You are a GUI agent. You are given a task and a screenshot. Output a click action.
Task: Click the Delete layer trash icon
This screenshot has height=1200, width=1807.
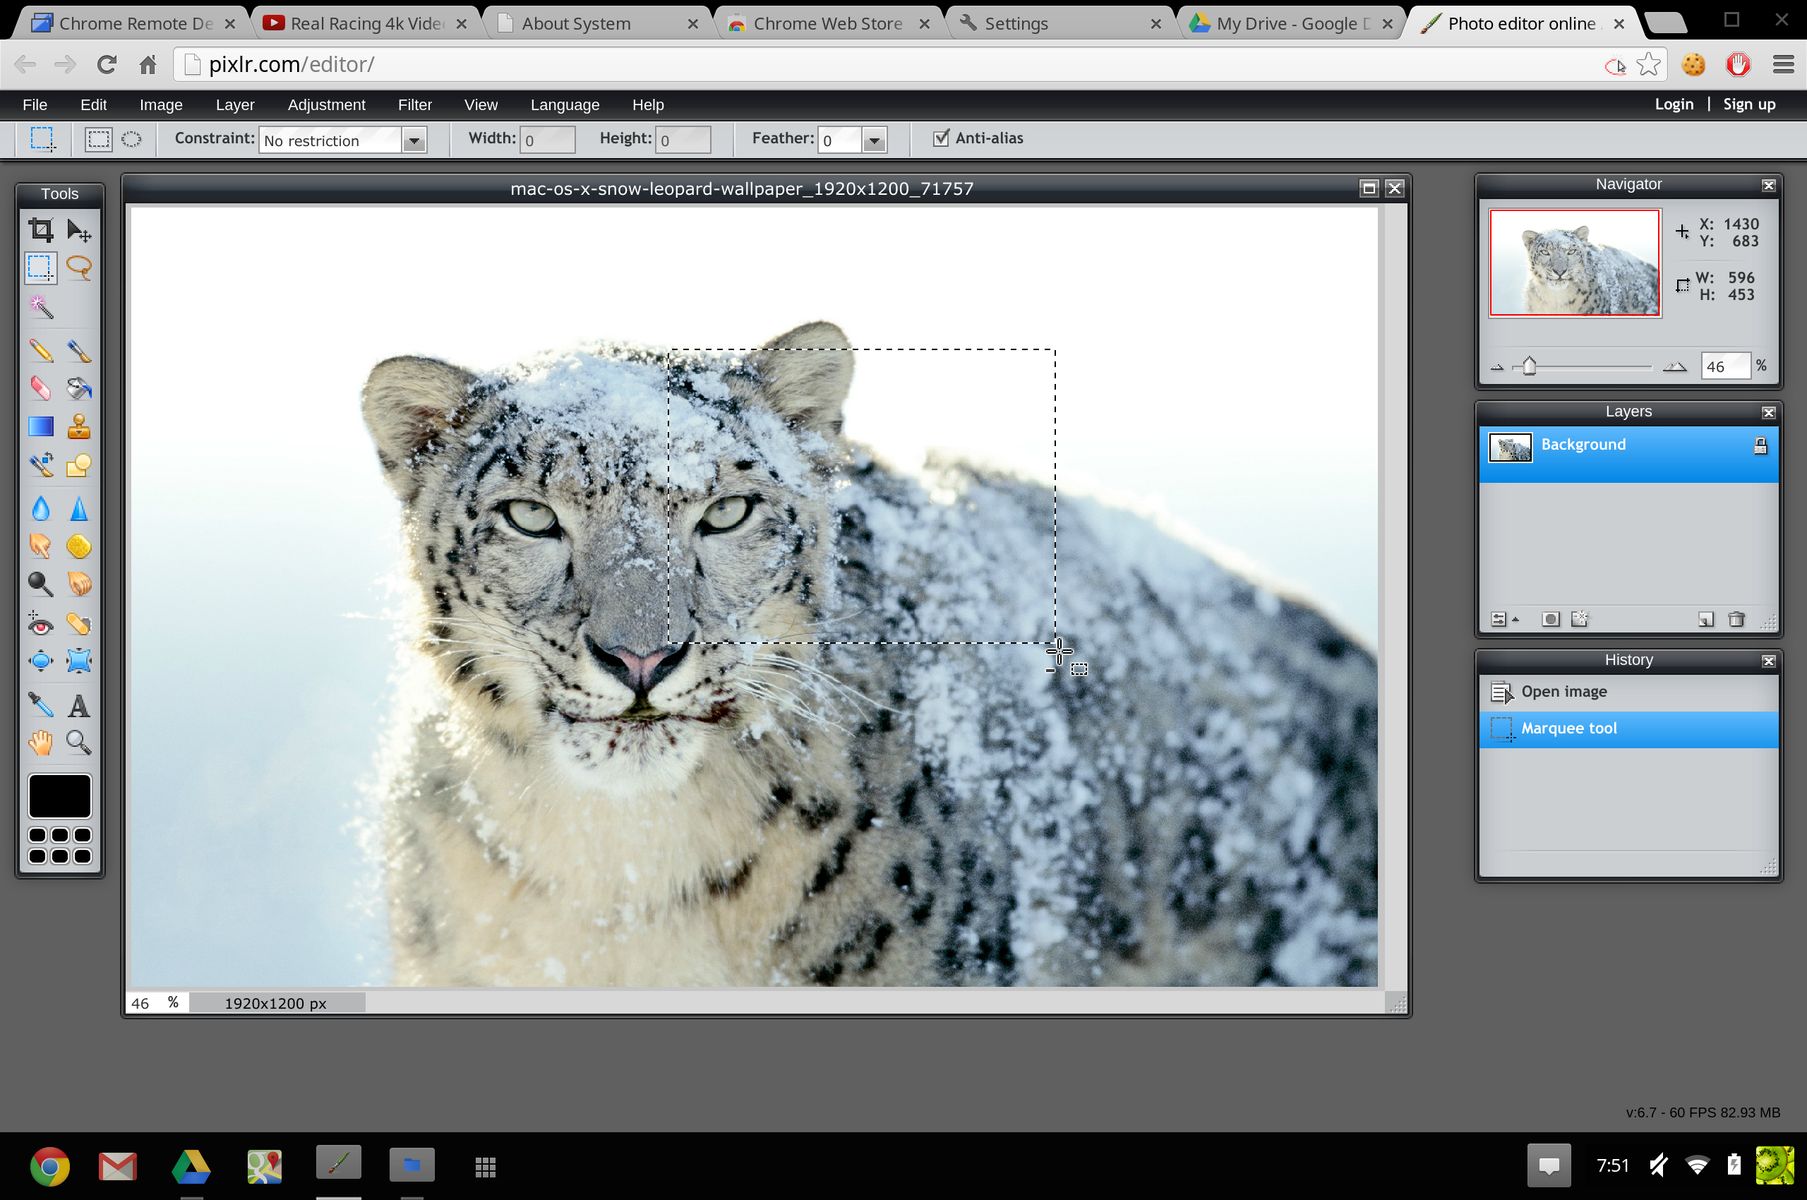tap(1736, 620)
